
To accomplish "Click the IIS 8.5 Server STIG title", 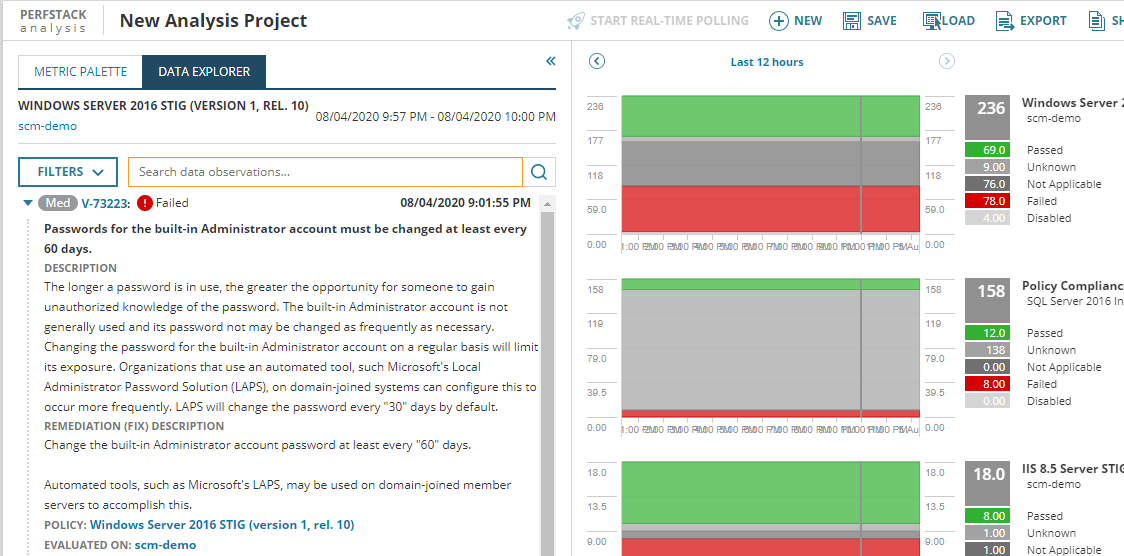I will pos(1072,469).
